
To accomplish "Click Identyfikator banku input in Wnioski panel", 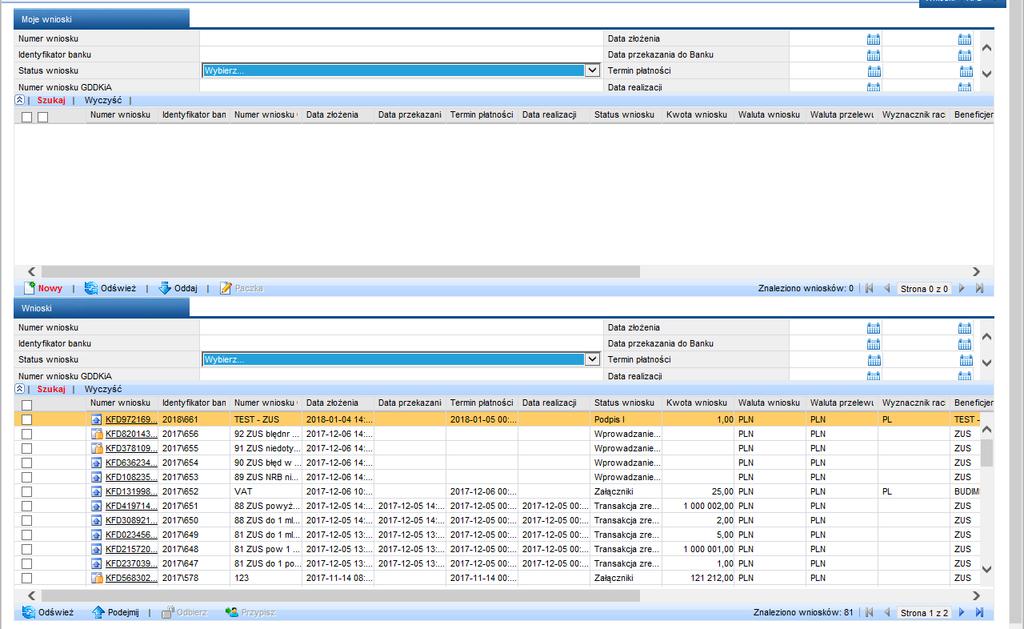I will coord(401,344).
